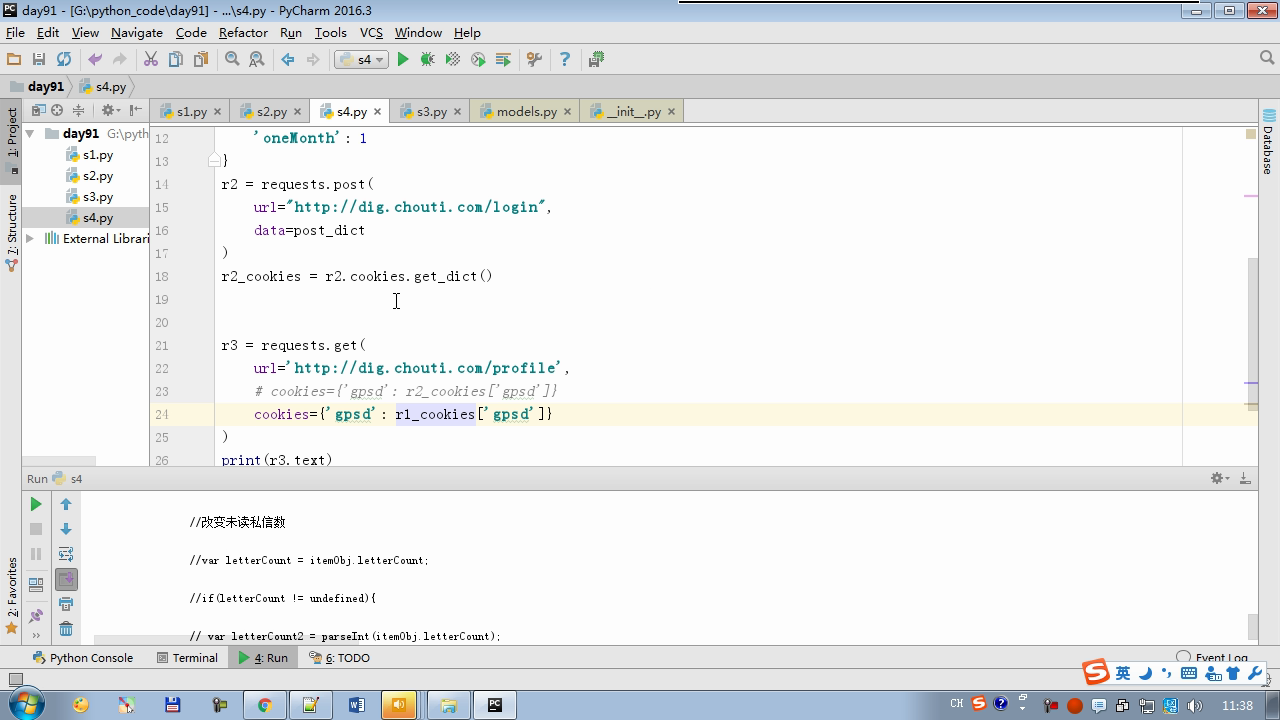Viewport: 1280px width, 720px height.
Task: Open Settings with the wrench icon
Action: [534, 59]
